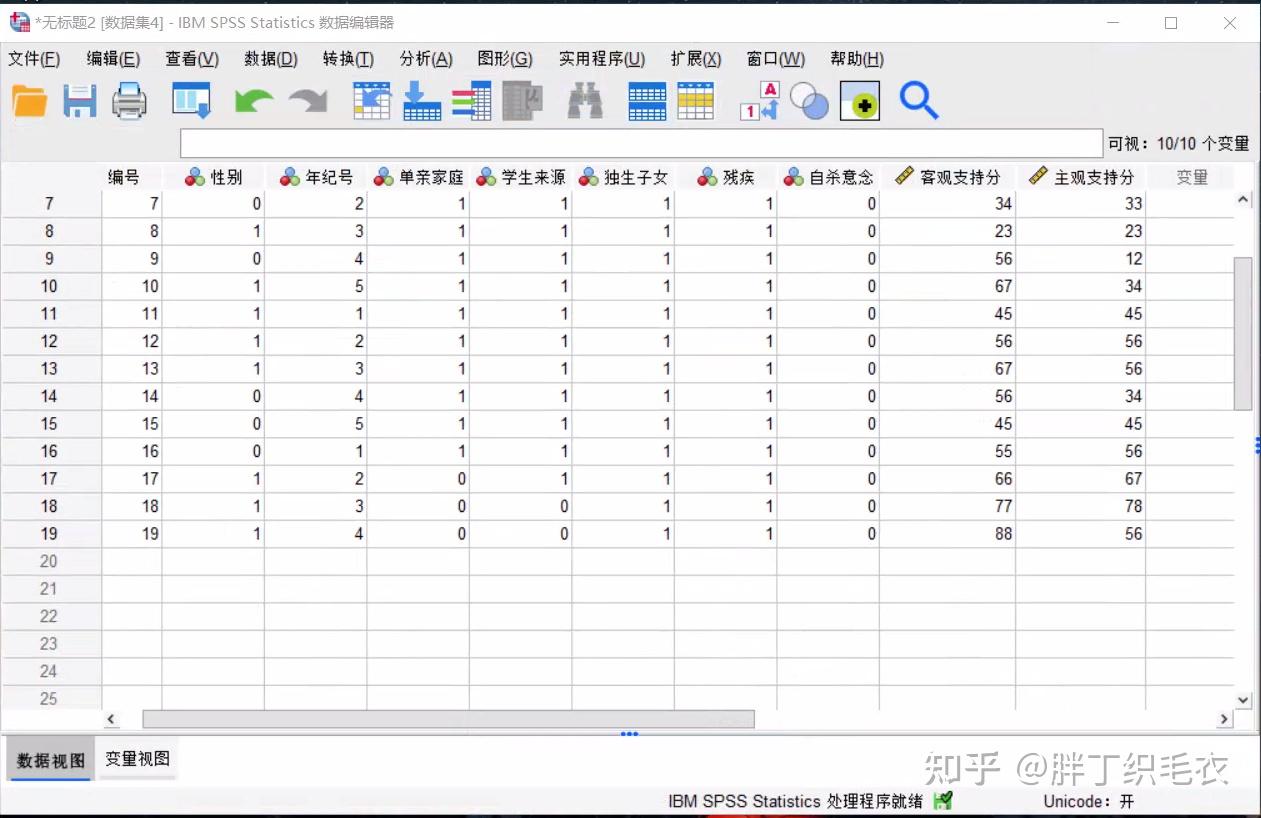
Task: Click 性别 cell in row 16
Action: 213,451
